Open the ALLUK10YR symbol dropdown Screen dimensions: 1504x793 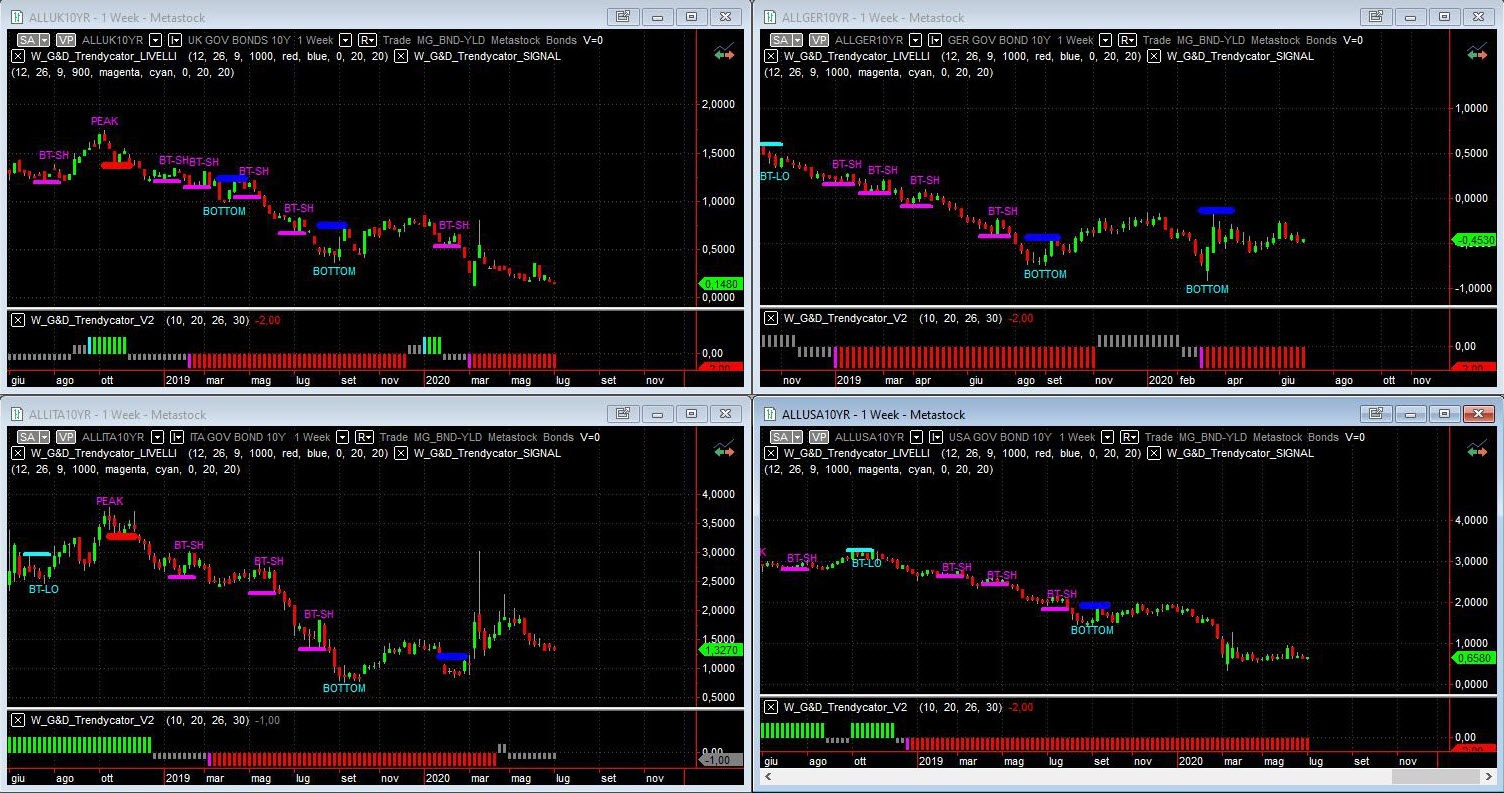click(x=157, y=40)
